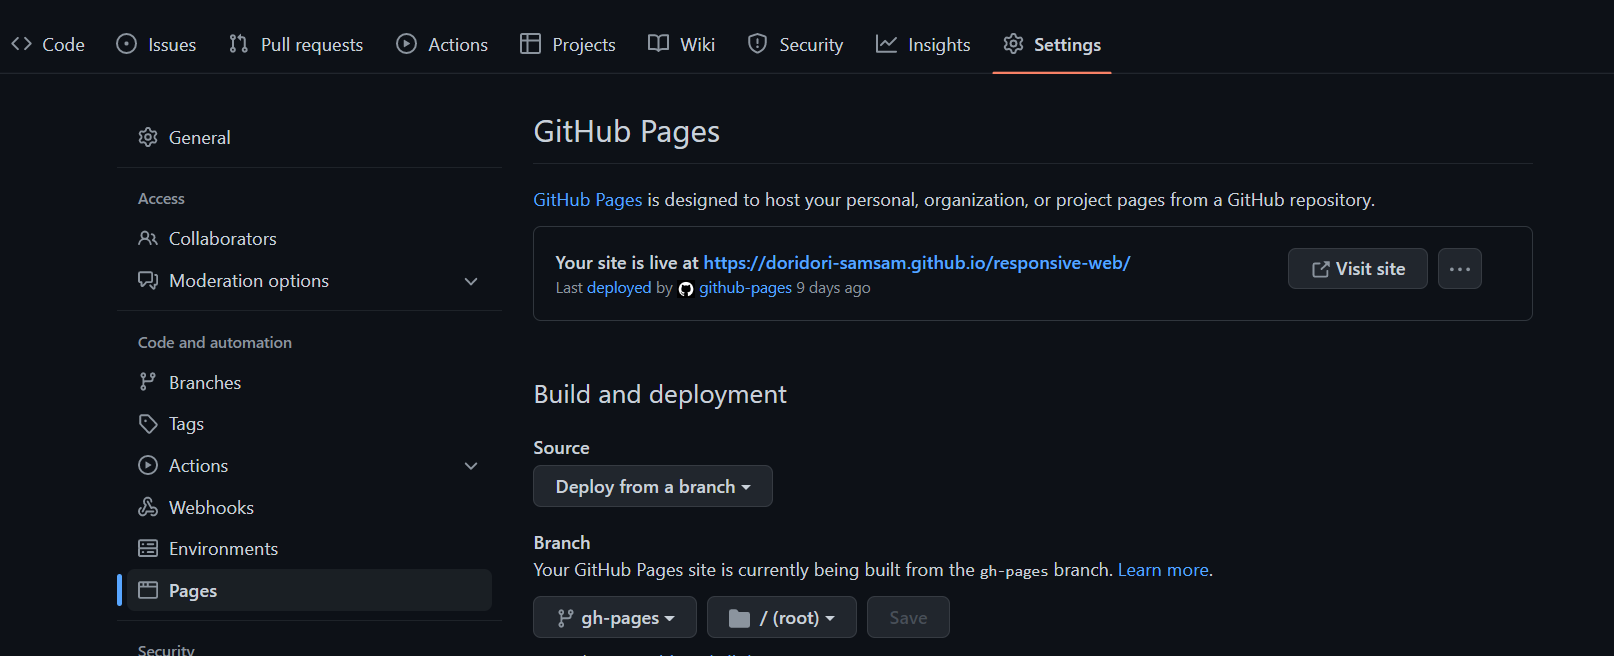The image size is (1614, 656).
Task: Click the Pull requests merge icon
Action: [238, 44]
